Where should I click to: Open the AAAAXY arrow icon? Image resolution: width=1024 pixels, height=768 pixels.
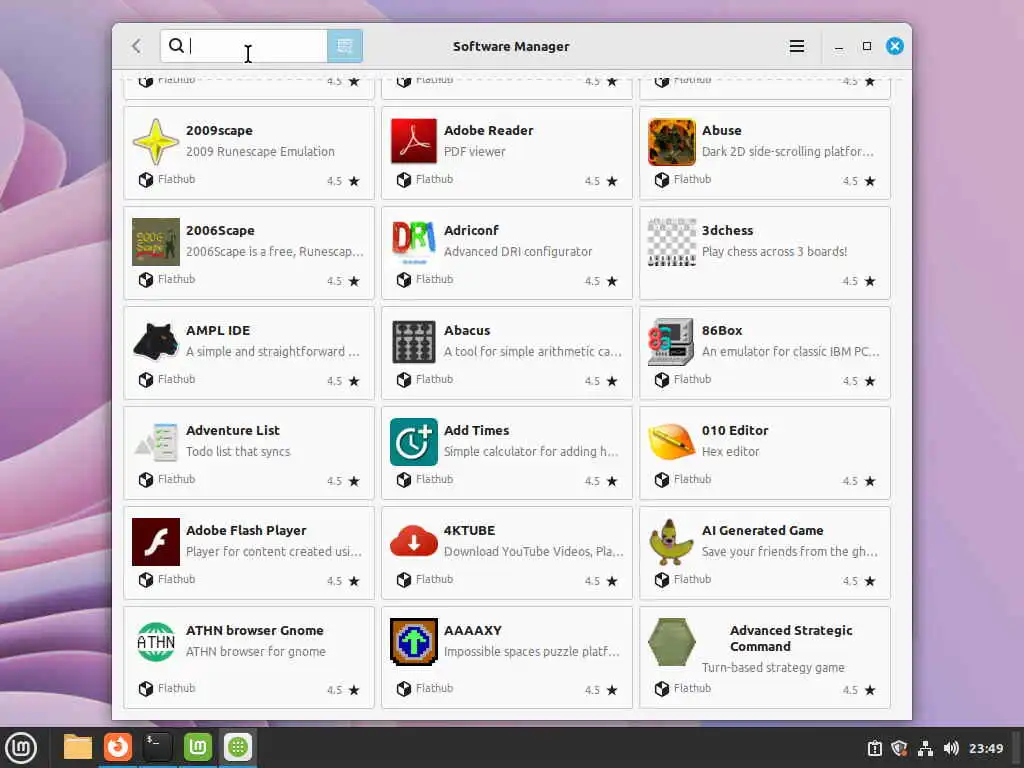pyautogui.click(x=413, y=641)
